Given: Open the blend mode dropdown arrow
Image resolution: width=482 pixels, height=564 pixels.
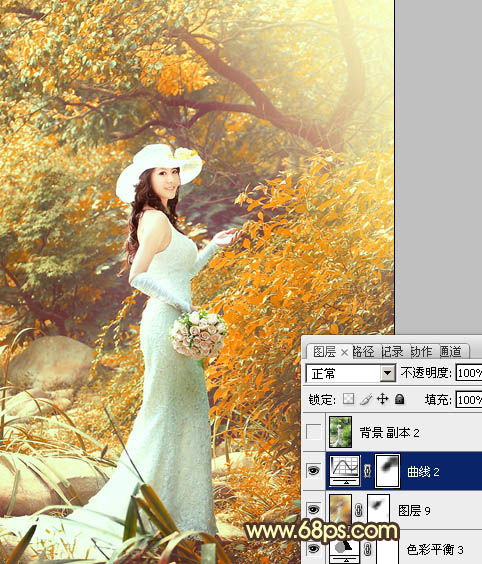Looking at the screenshot, I should pos(387,373).
